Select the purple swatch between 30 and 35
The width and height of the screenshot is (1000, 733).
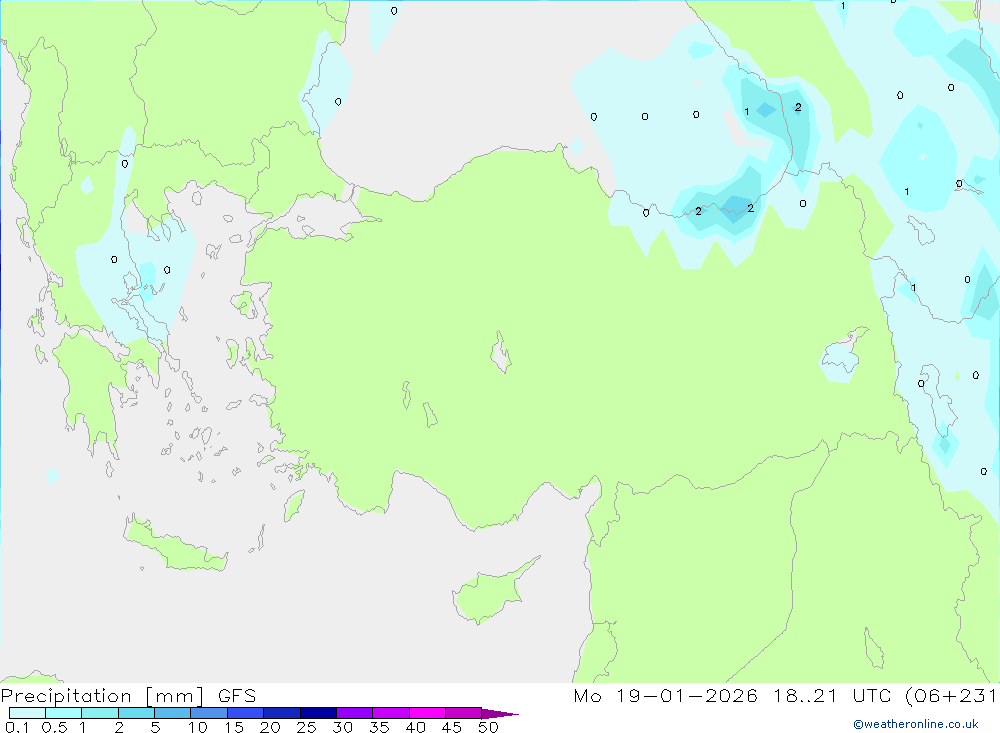(355, 713)
